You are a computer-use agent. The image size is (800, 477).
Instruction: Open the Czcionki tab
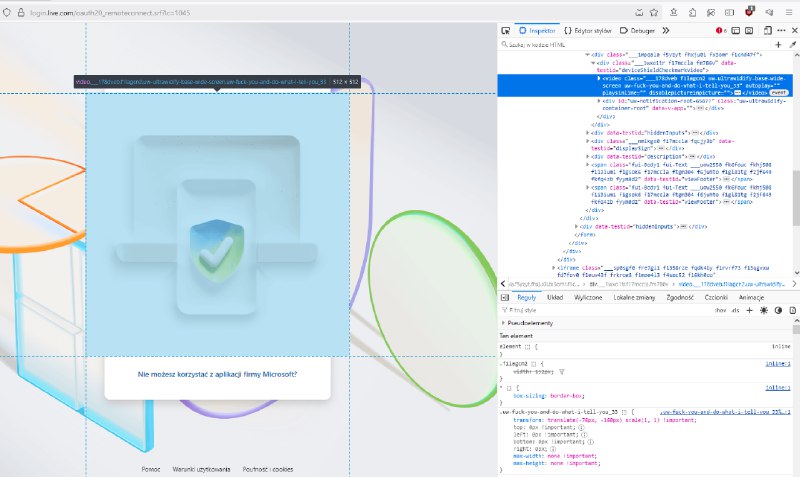click(x=716, y=297)
